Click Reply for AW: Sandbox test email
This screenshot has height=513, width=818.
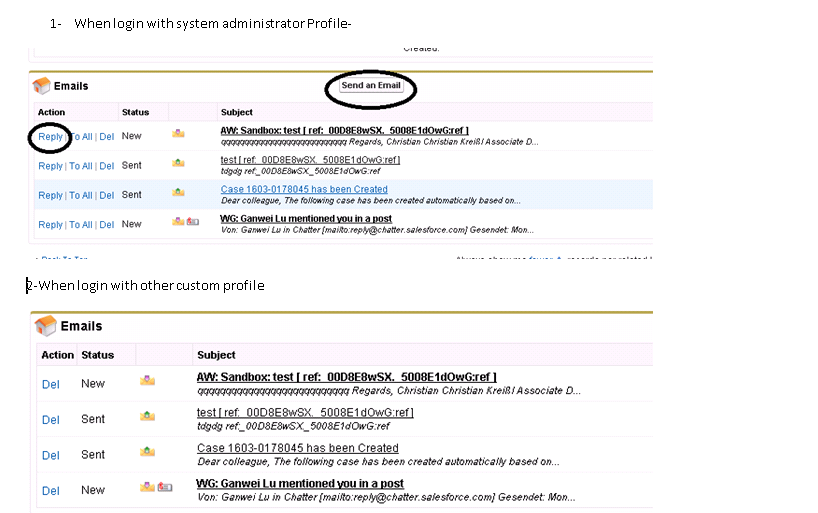click(50, 137)
